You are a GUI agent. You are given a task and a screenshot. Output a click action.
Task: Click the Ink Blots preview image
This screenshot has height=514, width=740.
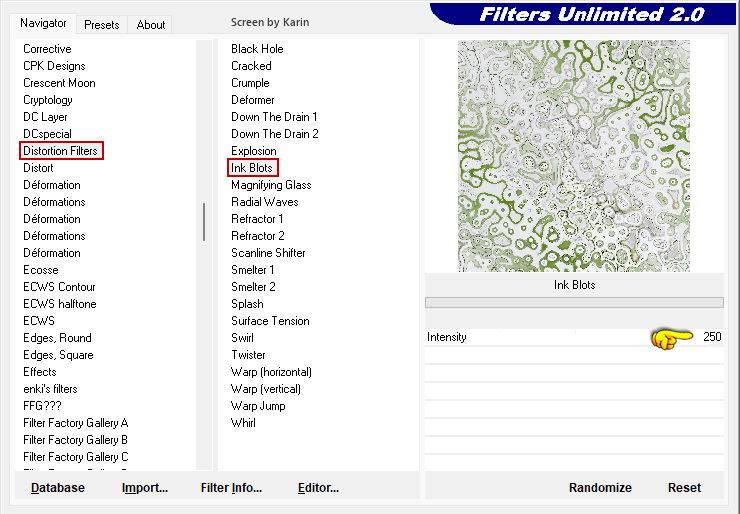pyautogui.click(x=573, y=156)
